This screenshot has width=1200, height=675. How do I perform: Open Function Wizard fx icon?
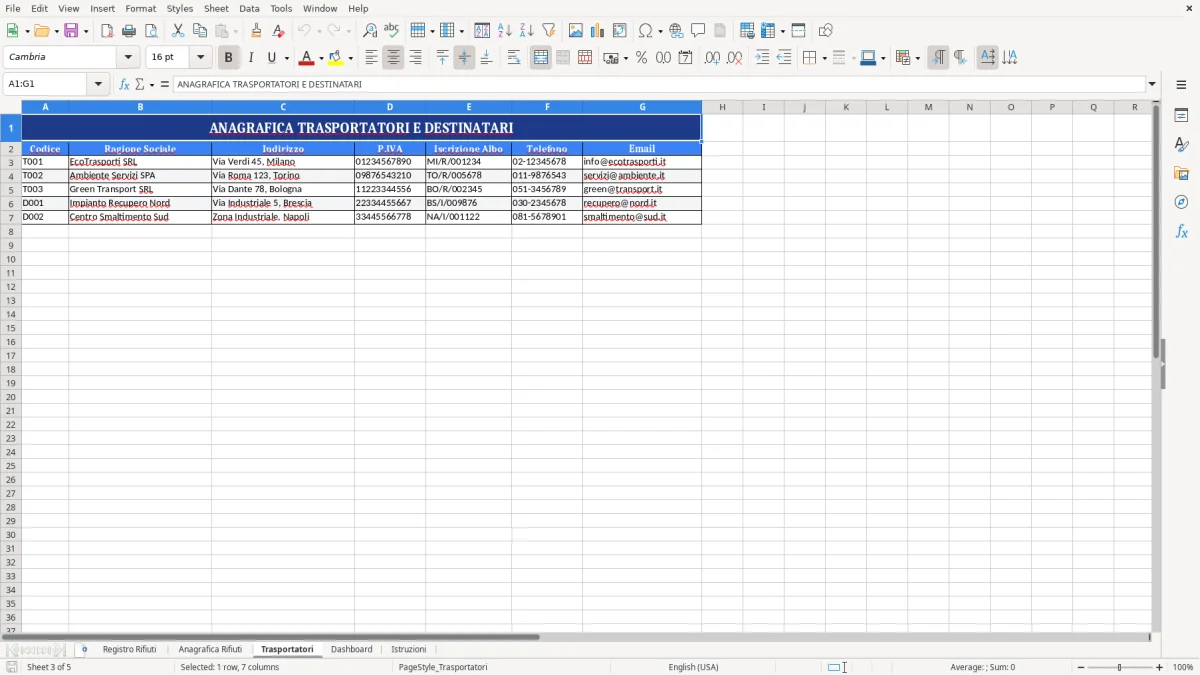pos(124,84)
